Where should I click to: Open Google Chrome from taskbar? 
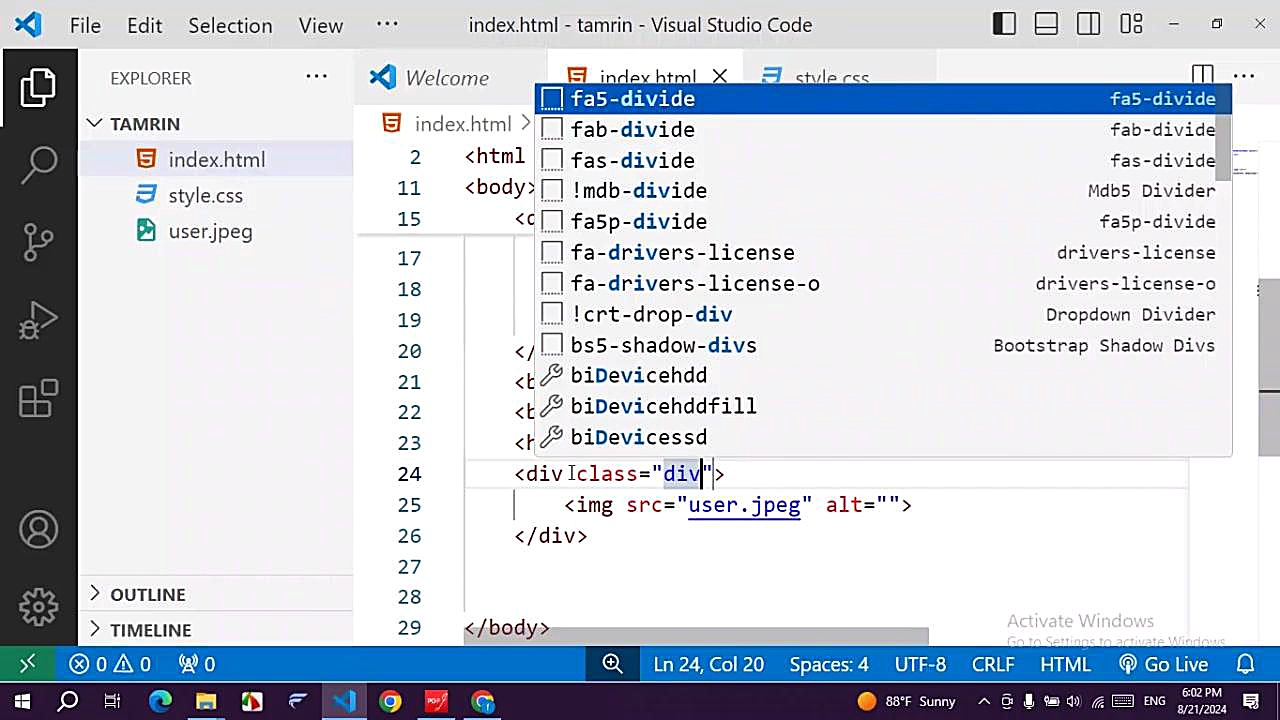coord(390,701)
